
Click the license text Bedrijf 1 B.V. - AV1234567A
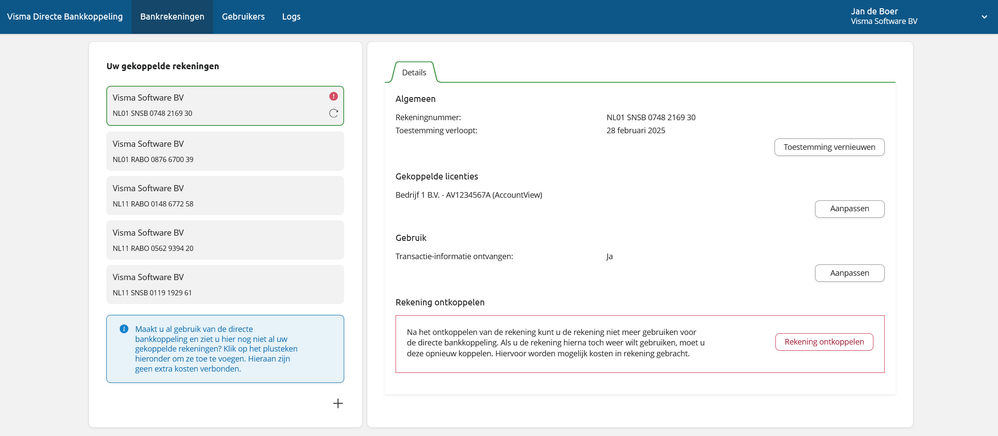(468, 195)
